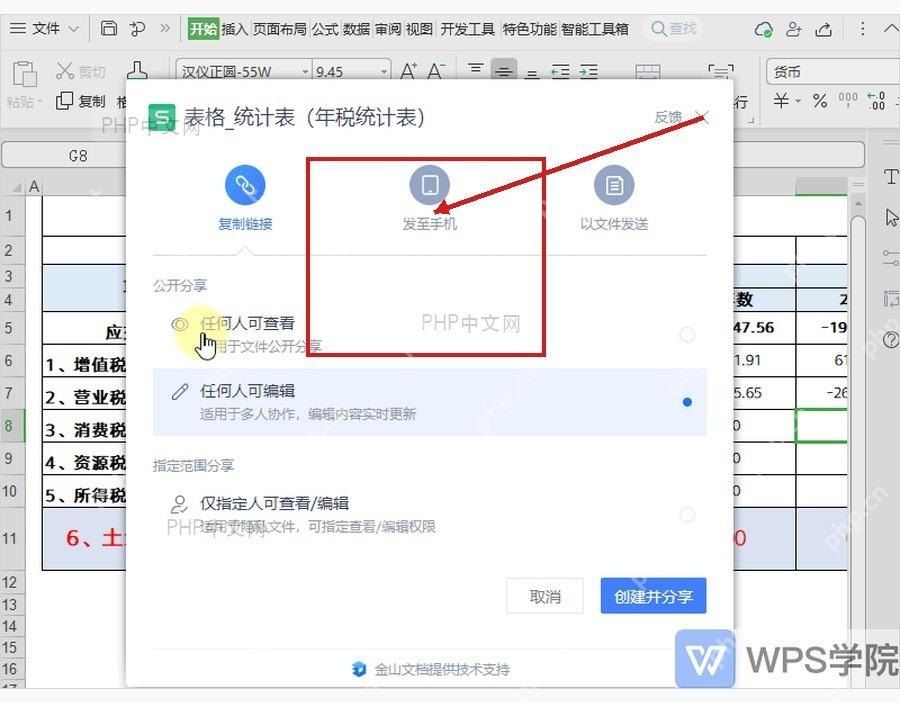Select the column A header
The image size is (900, 703).
coord(34,187)
